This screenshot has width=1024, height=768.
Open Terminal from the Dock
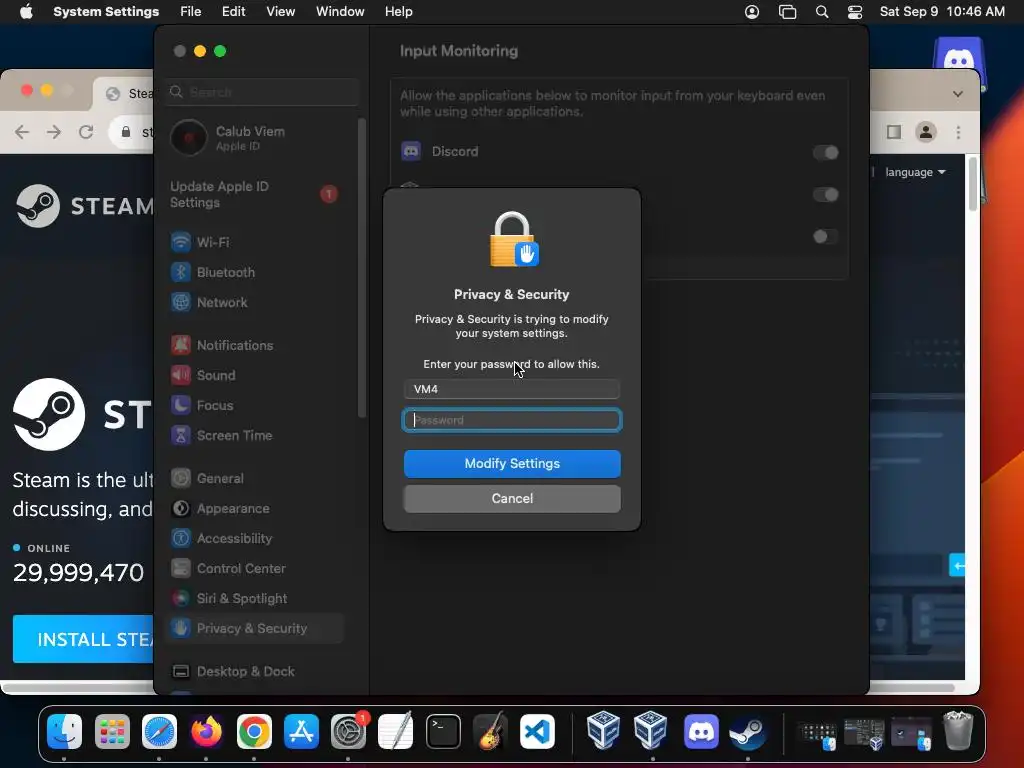(x=443, y=731)
